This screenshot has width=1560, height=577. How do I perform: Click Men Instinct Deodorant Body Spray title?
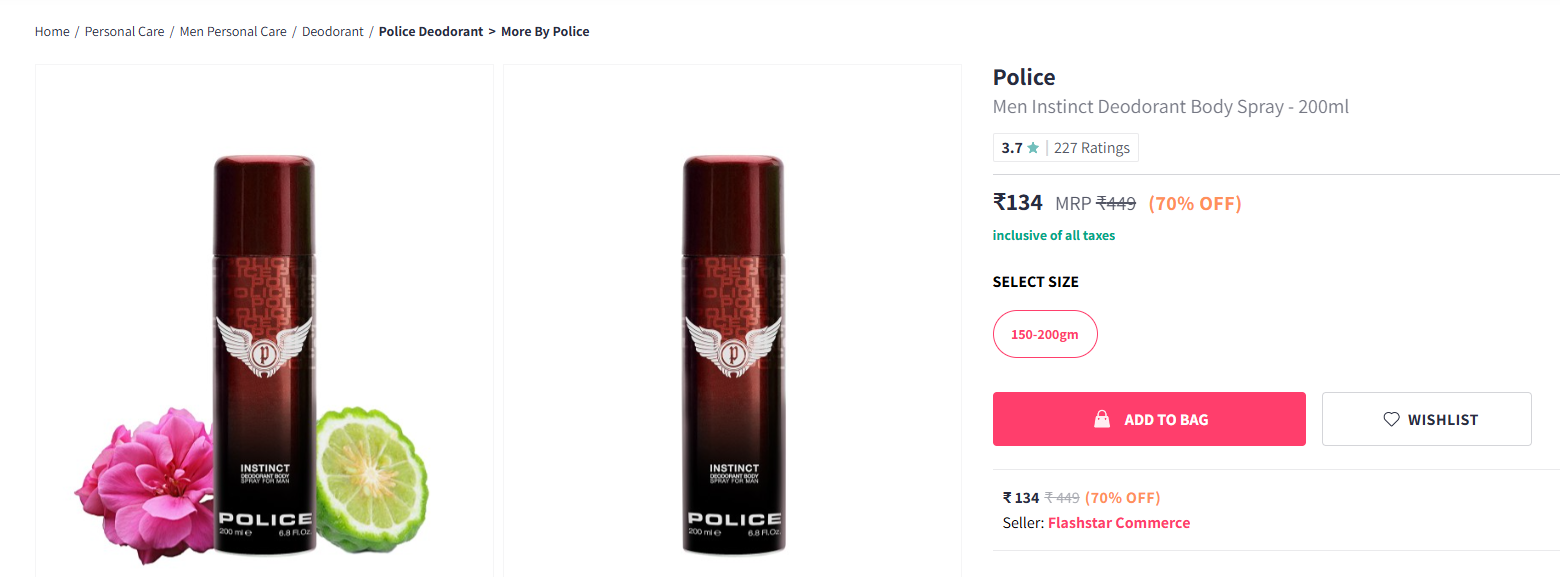tap(1170, 107)
